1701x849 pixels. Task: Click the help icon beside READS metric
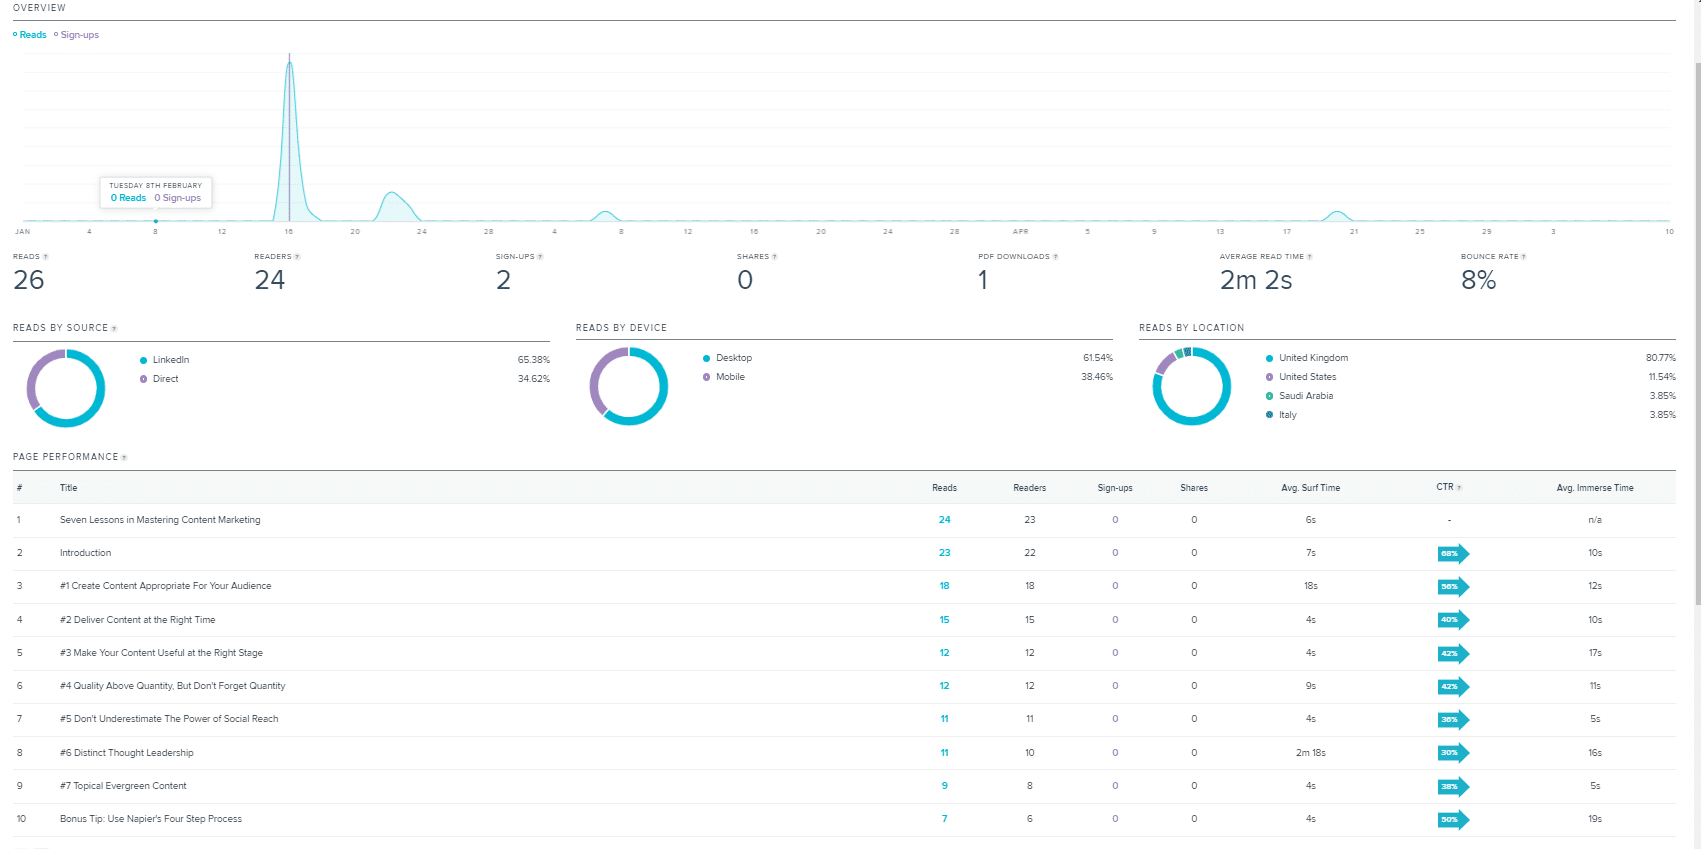pyautogui.click(x=46, y=257)
